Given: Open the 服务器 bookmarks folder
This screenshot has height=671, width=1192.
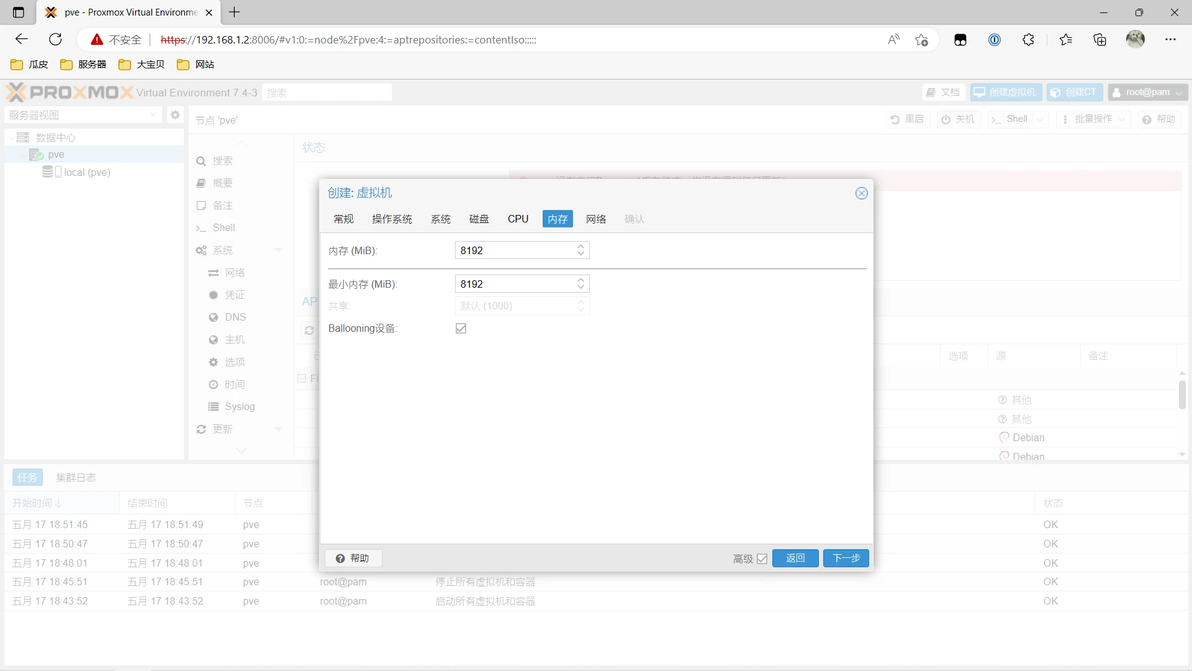Looking at the screenshot, I should pos(83,65).
